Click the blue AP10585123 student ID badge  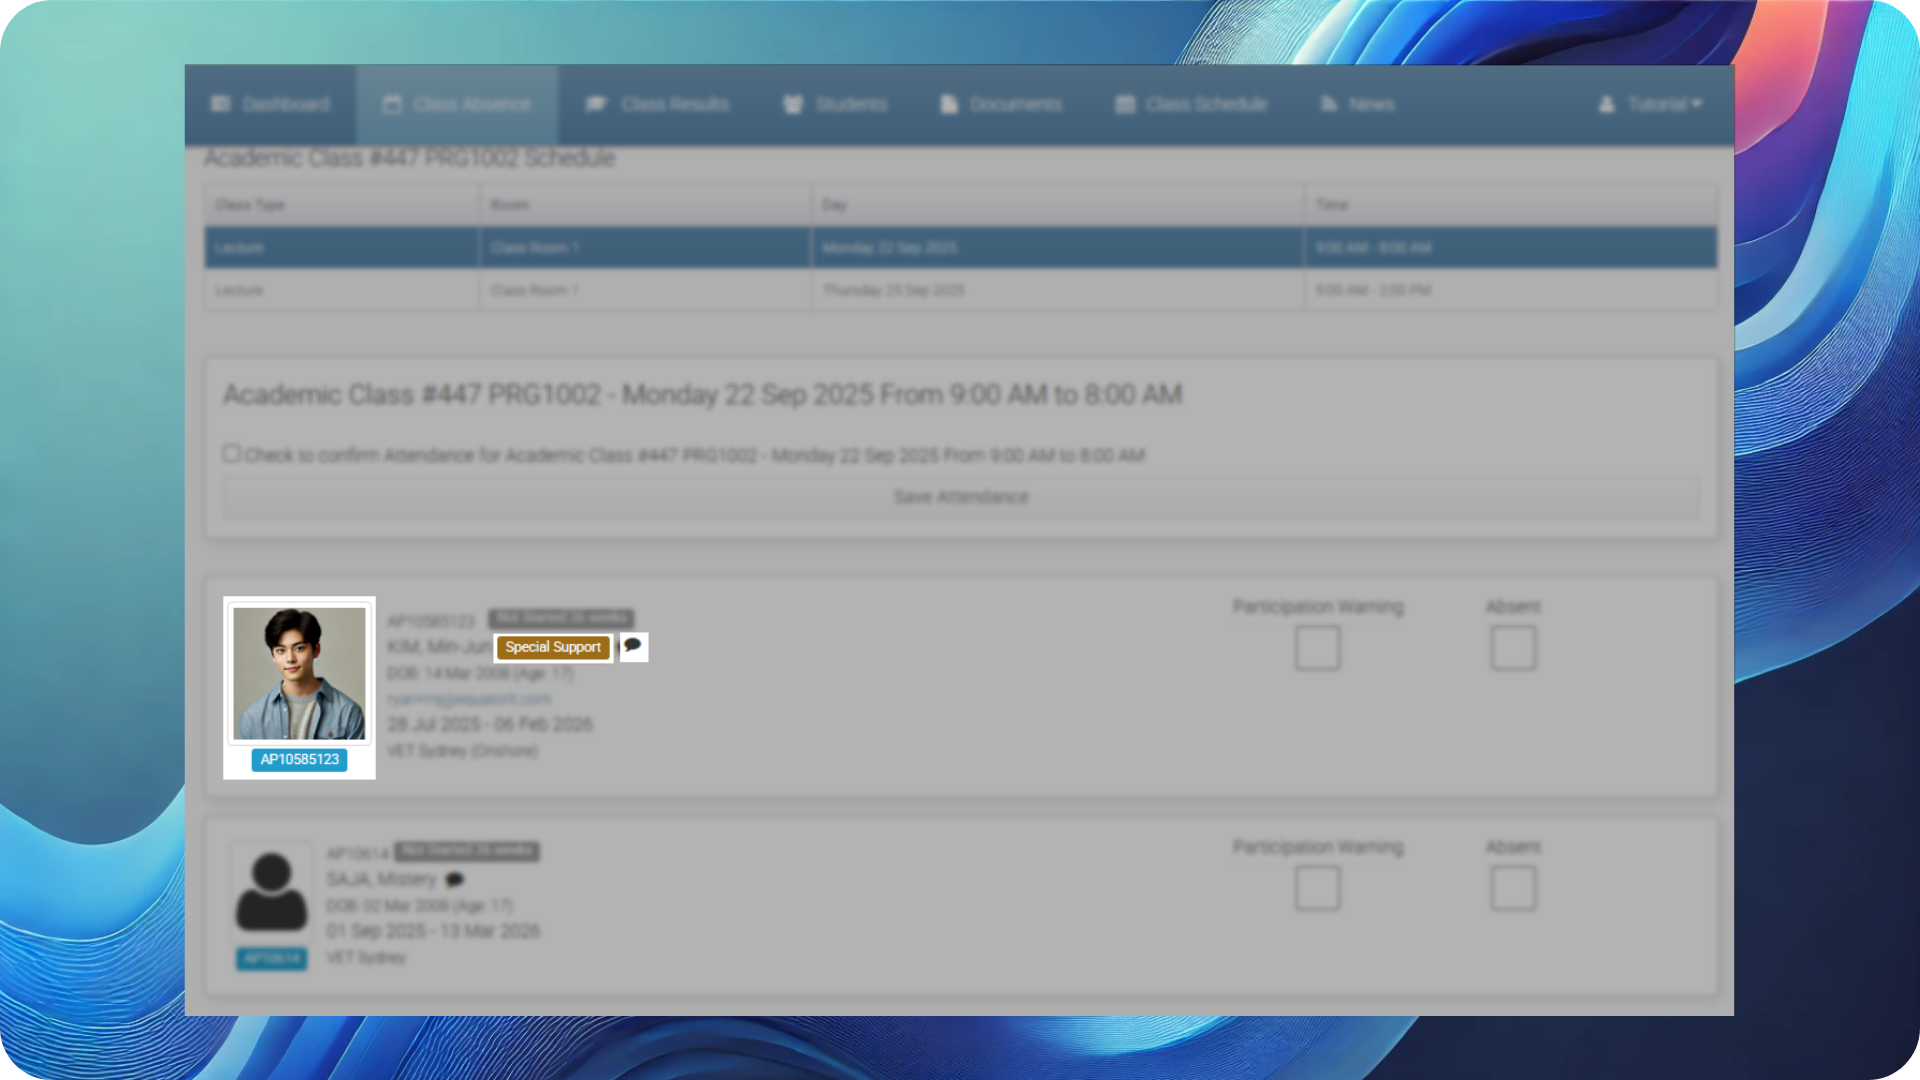pyautogui.click(x=299, y=759)
